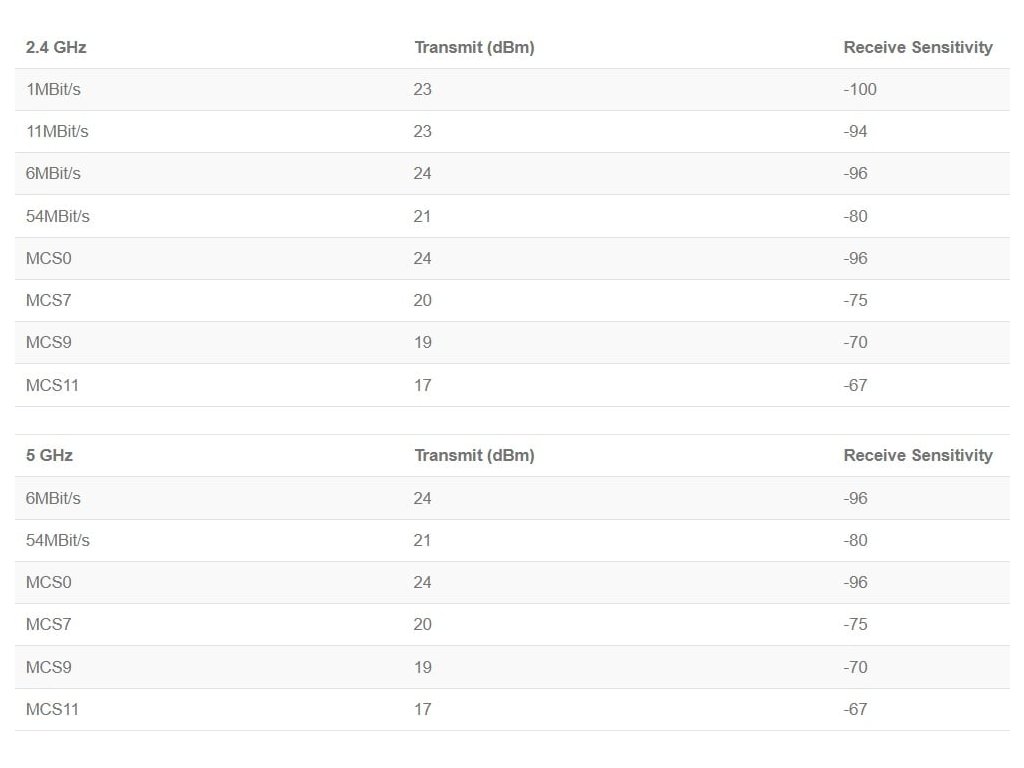
Task: Click Receive Sensitivity header in 2.4 GHz table
Action: point(918,47)
